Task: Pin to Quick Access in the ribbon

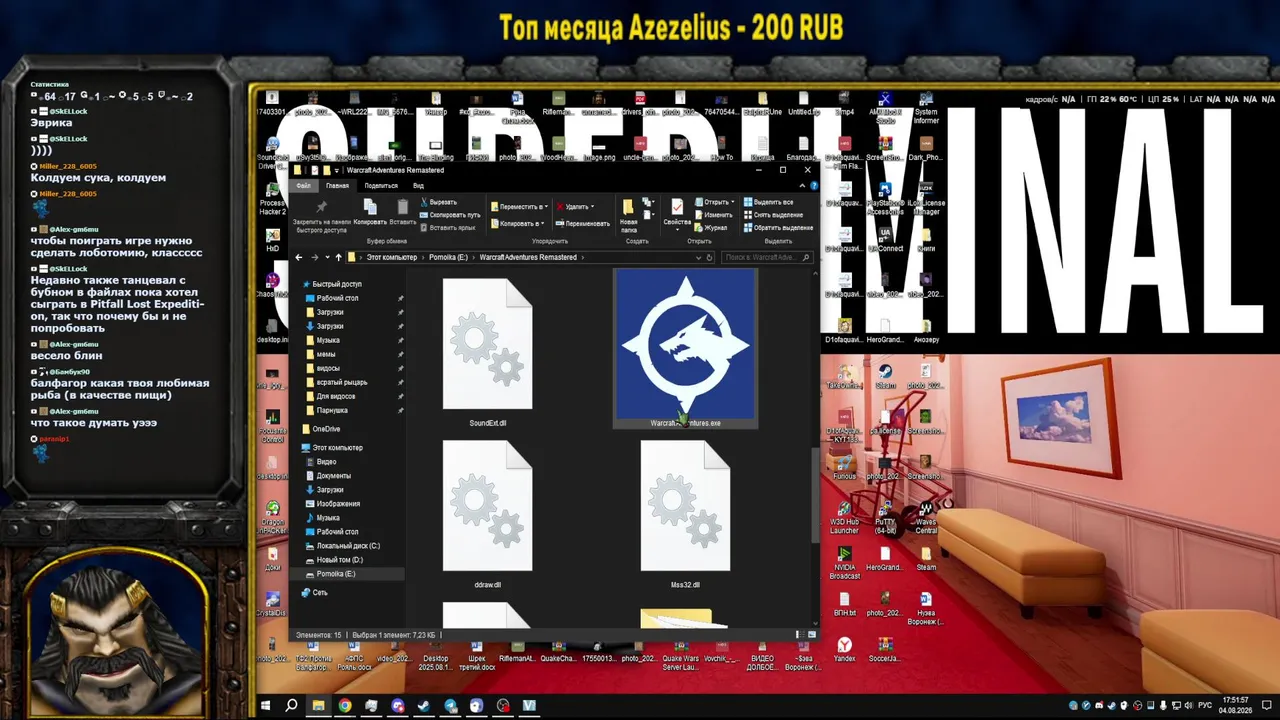Action: (x=321, y=215)
